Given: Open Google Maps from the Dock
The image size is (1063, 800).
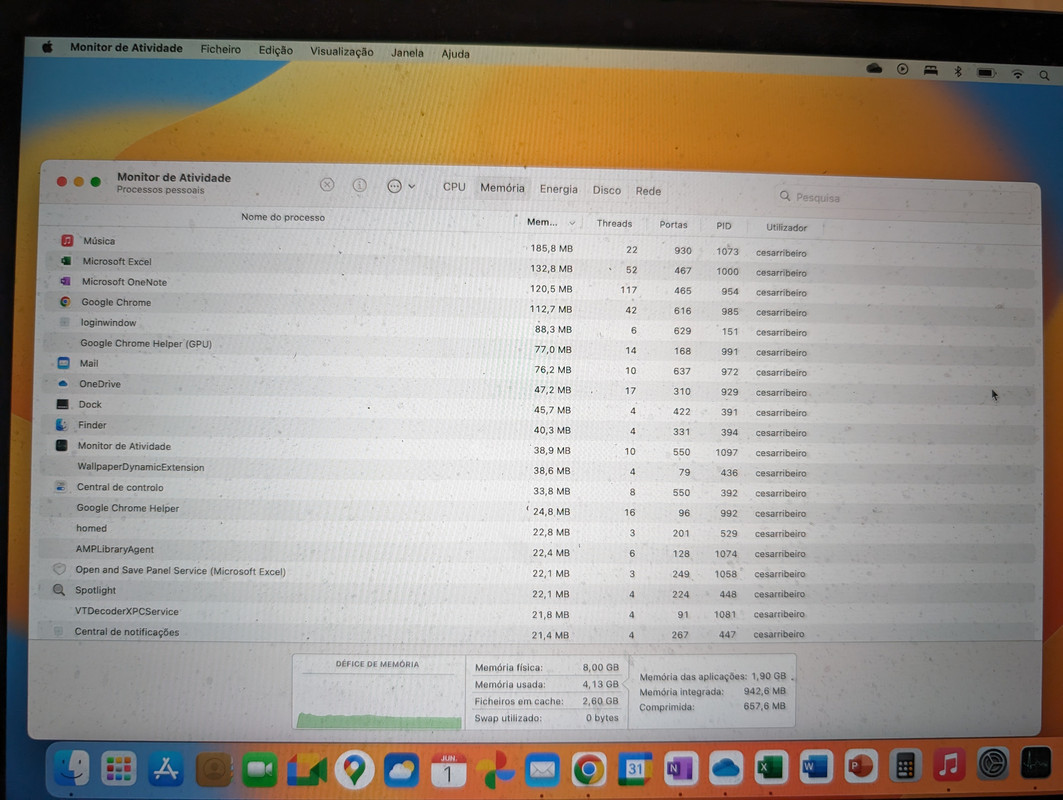Looking at the screenshot, I should tap(354, 770).
